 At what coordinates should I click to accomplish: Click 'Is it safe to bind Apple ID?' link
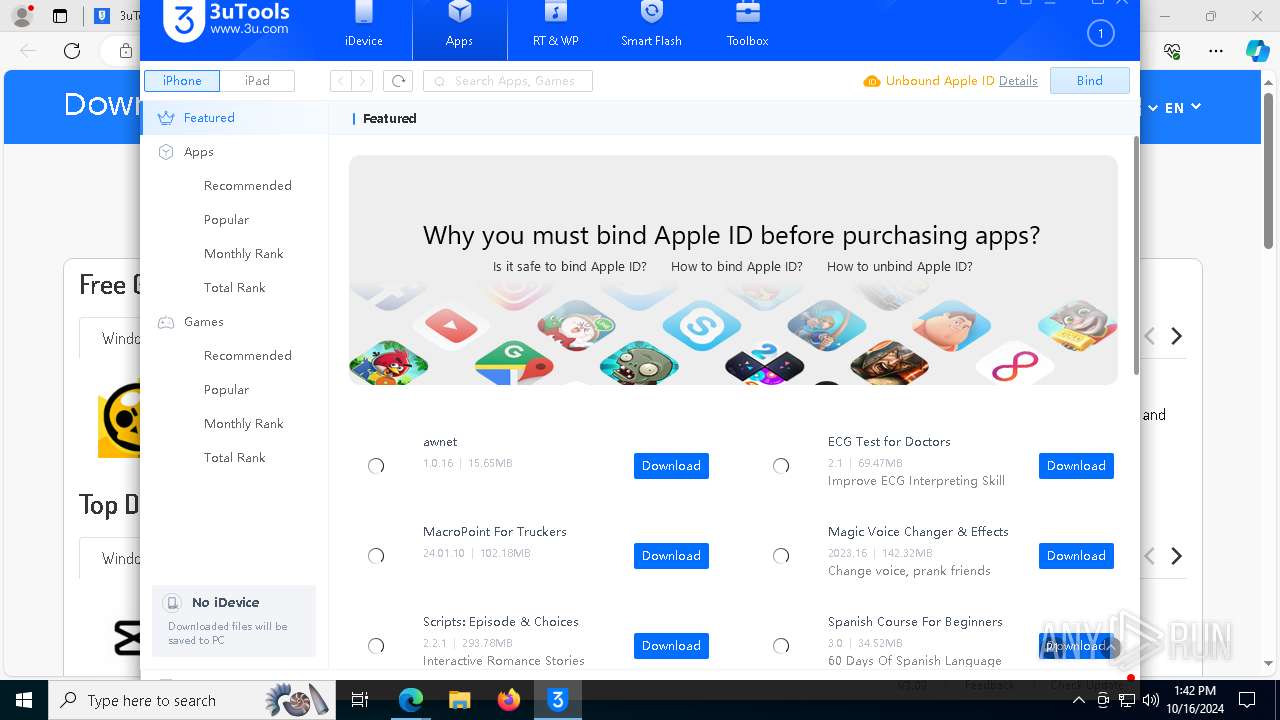[569, 267]
